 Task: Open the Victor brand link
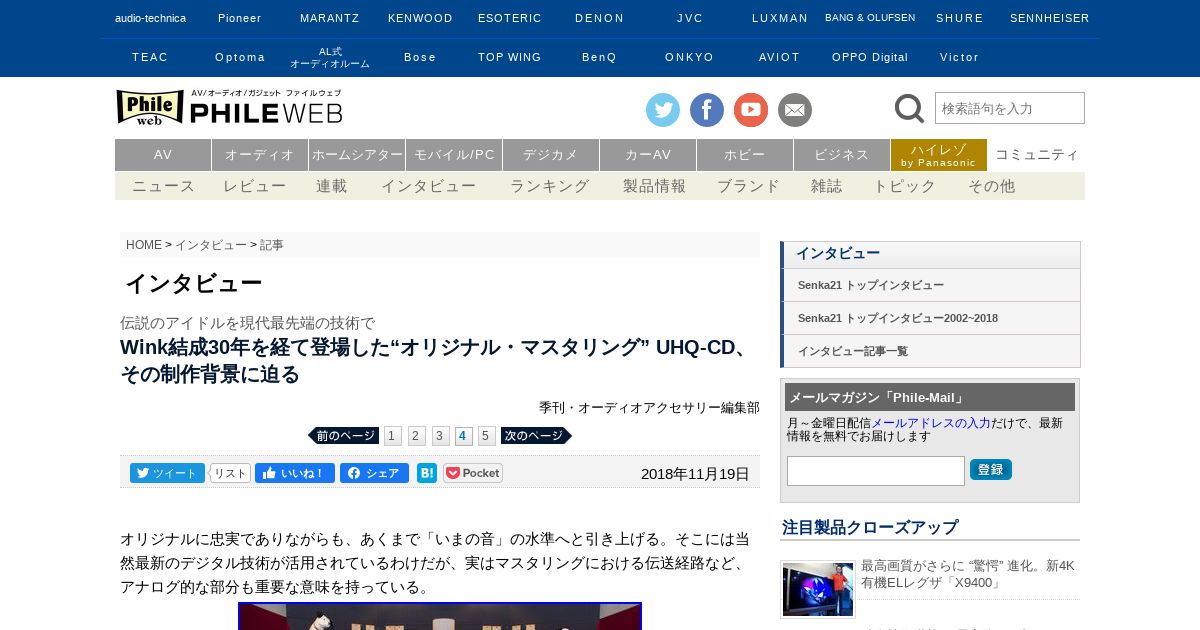[x=960, y=57]
